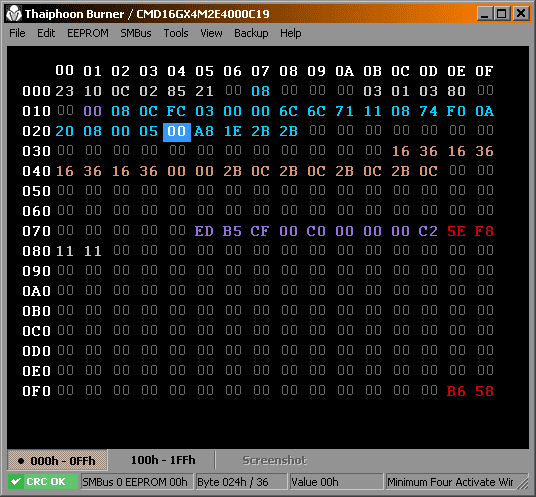Maximize the Thaiphoon Burner window
The height and width of the screenshot is (497, 536).
click(x=502, y=14)
